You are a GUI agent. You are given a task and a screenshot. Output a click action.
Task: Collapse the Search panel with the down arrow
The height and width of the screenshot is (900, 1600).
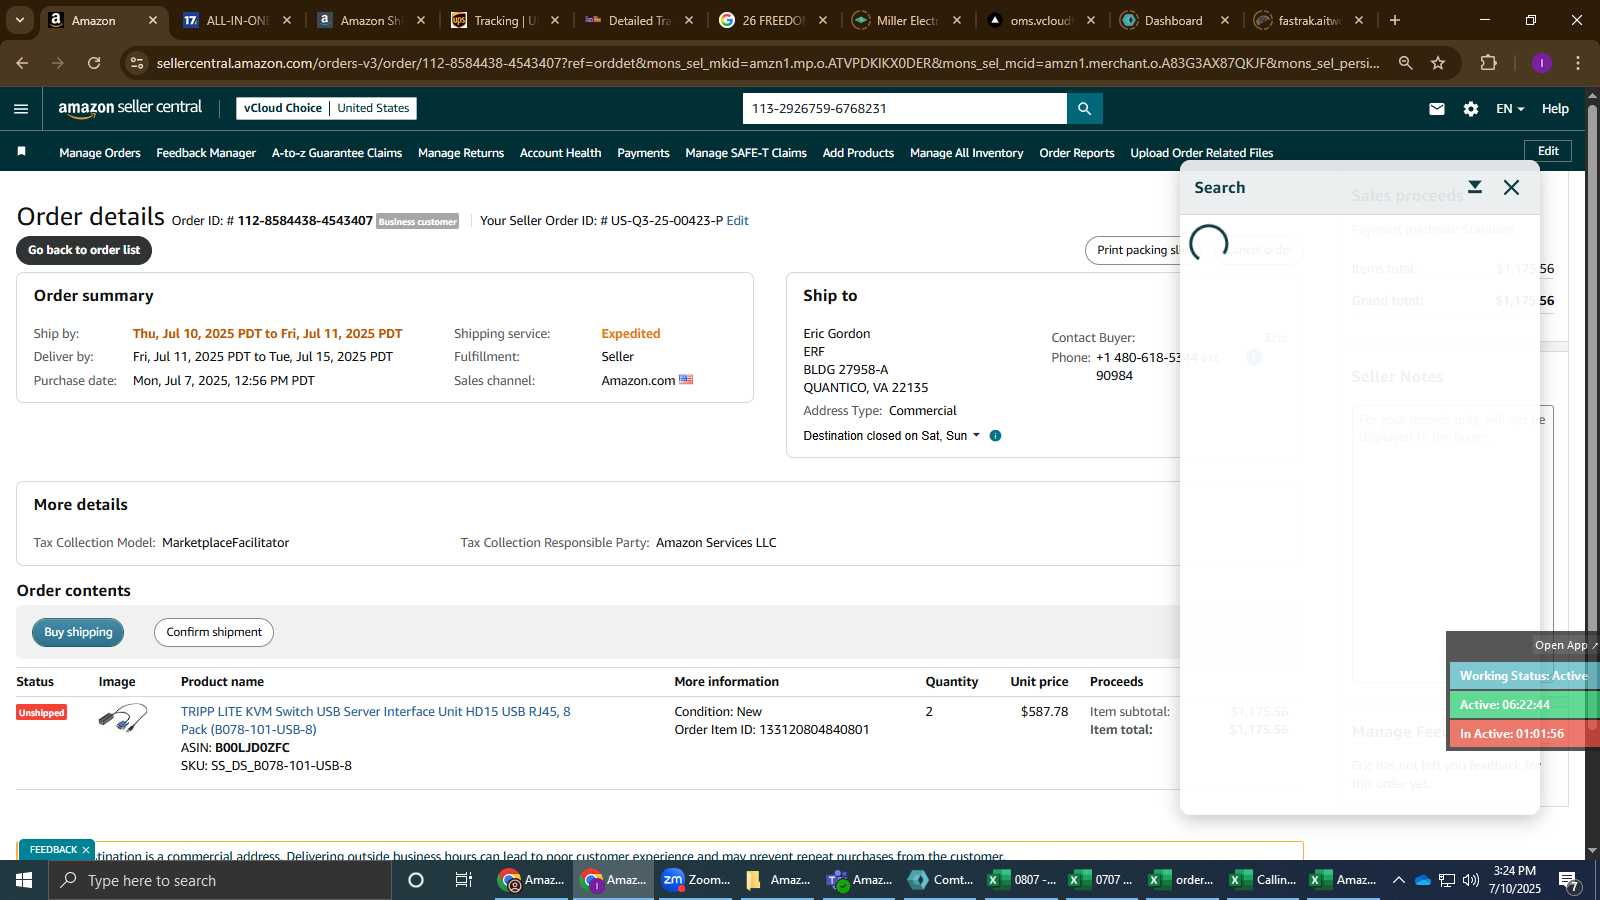click(1475, 187)
